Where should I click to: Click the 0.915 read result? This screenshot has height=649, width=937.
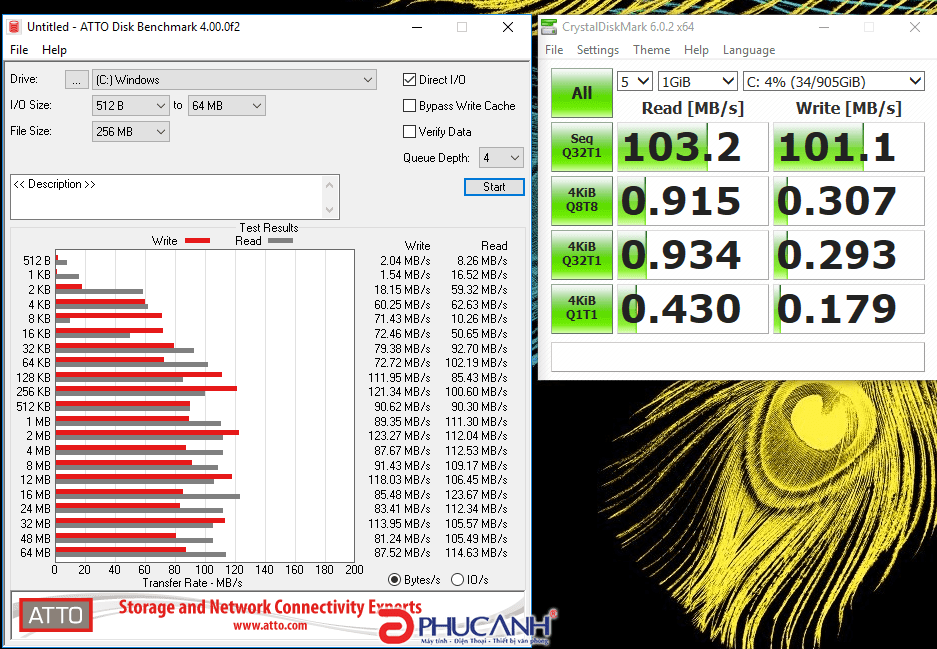693,201
